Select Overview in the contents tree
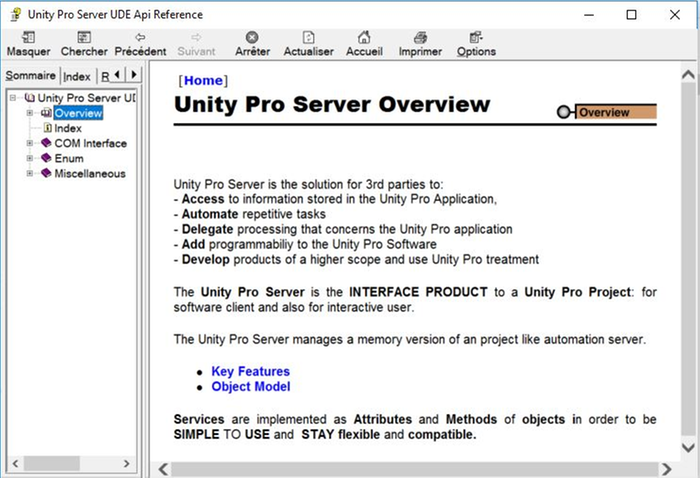Screen dimensions: 700x478 point(78,113)
